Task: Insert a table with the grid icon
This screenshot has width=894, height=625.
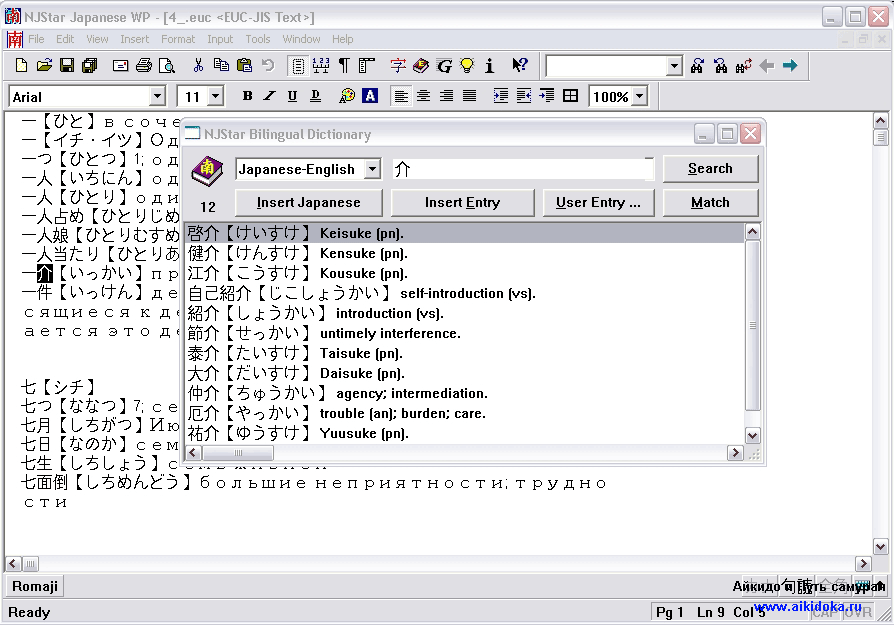Action: [x=570, y=96]
